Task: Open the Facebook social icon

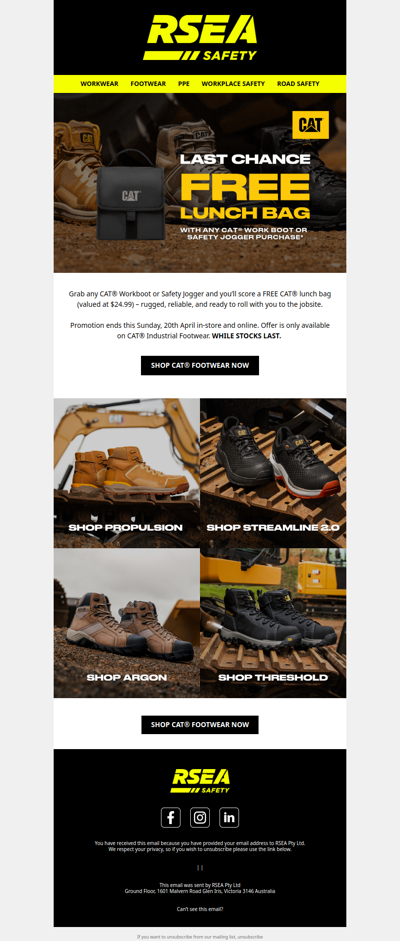Action: (x=170, y=817)
